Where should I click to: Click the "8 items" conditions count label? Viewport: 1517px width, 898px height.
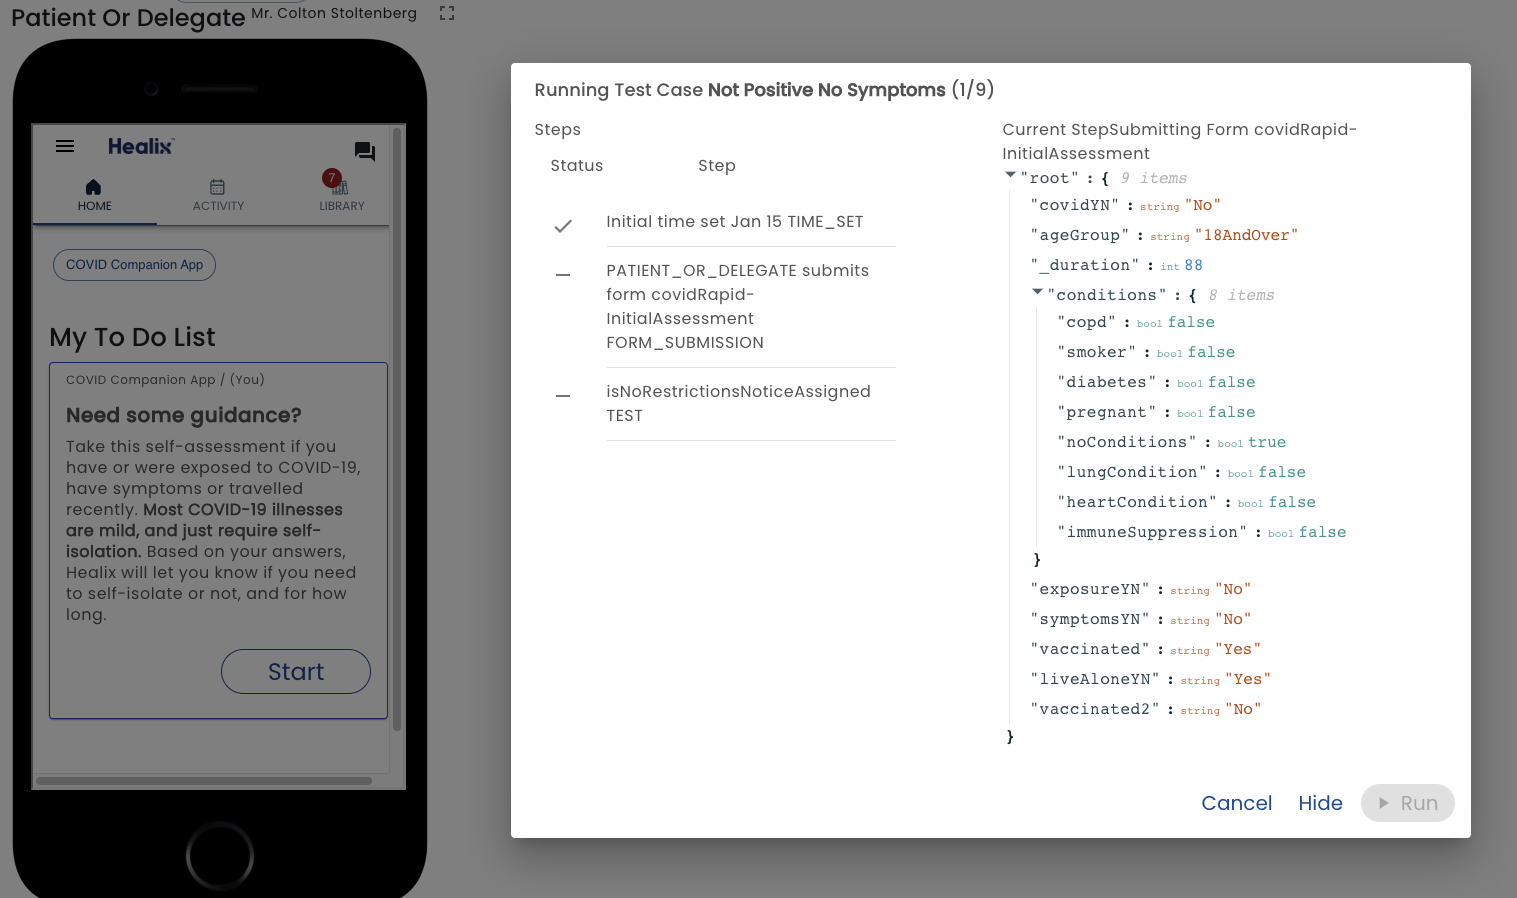1241,295
